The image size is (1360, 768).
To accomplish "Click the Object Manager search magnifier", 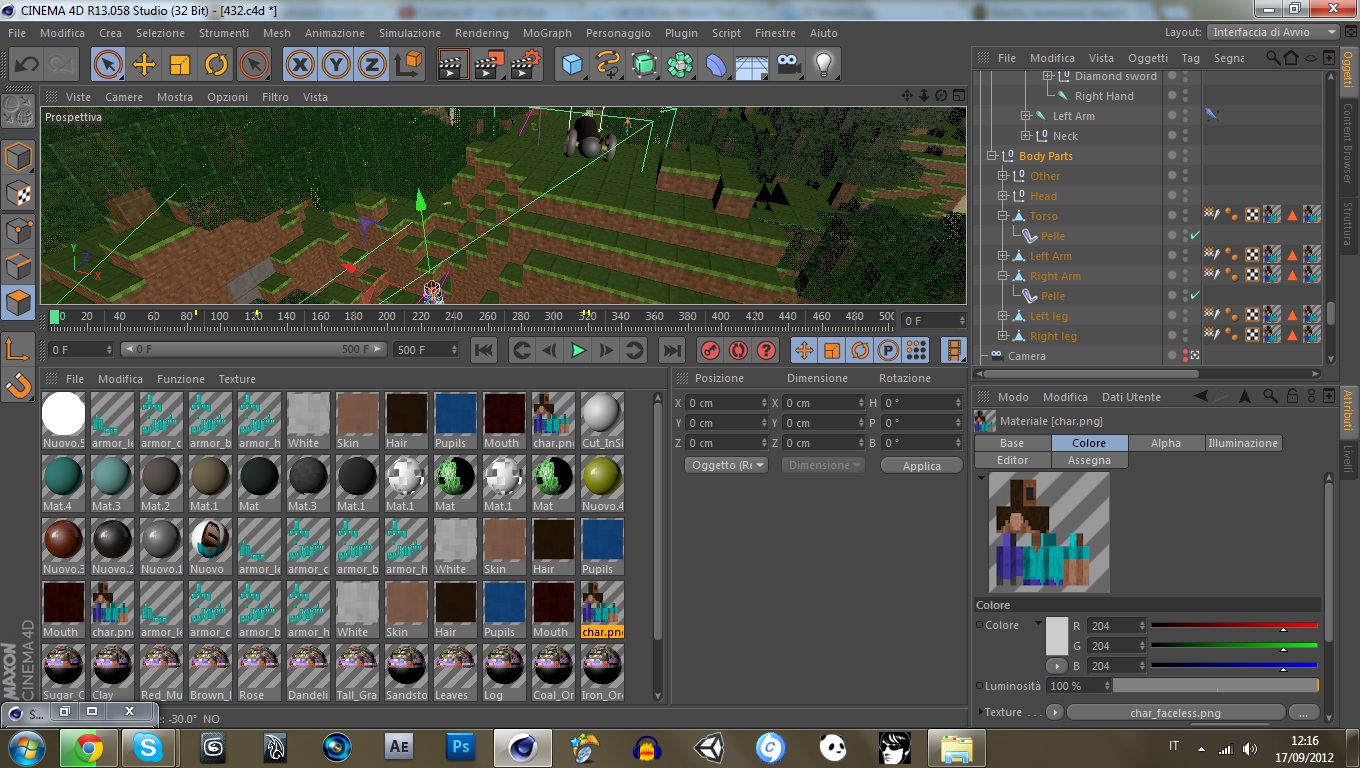I will click(1273, 58).
